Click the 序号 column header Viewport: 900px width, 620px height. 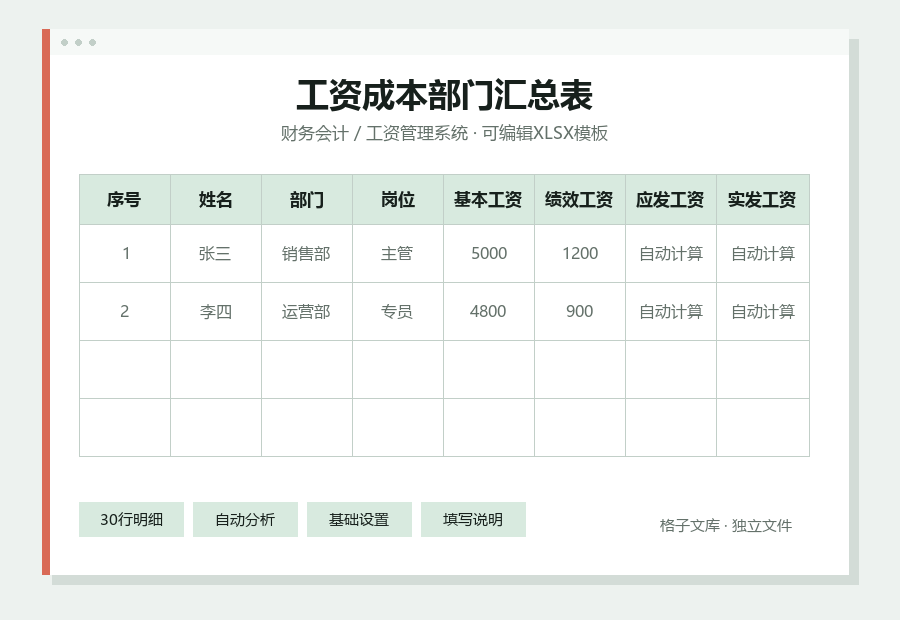pyautogui.click(x=125, y=200)
